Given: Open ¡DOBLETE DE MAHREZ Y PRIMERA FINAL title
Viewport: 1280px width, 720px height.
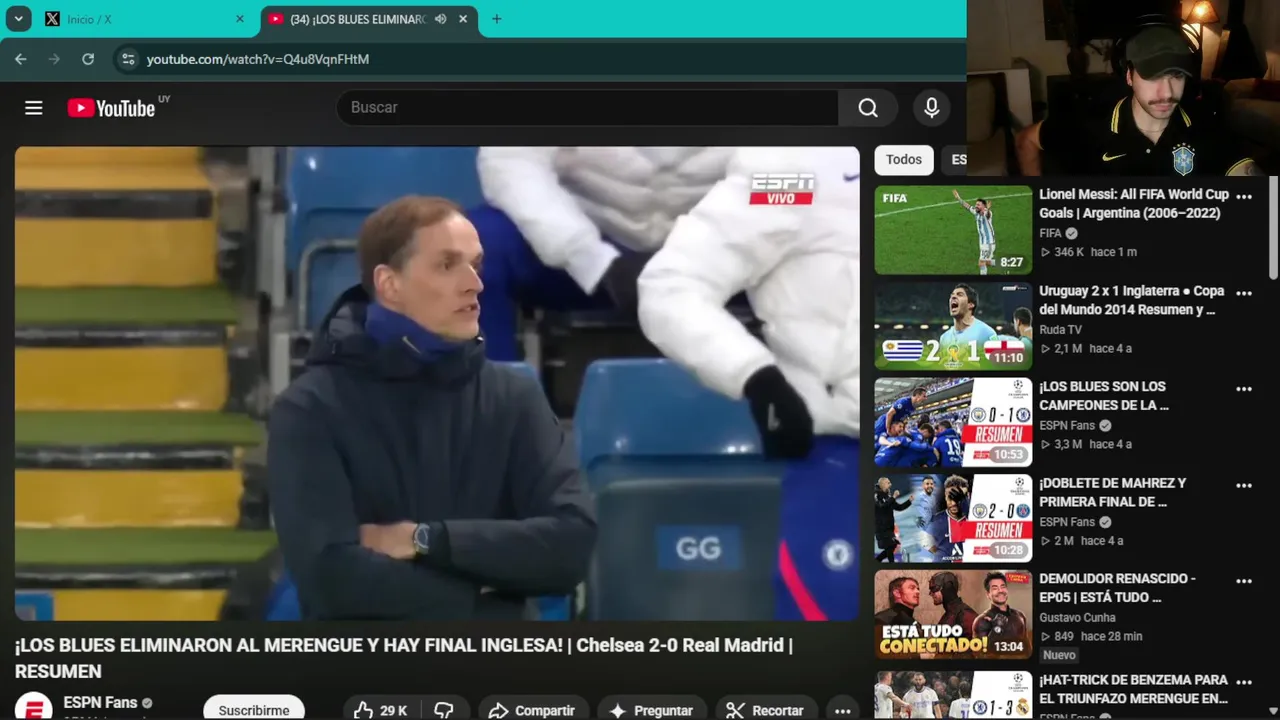Looking at the screenshot, I should click(x=1113, y=492).
